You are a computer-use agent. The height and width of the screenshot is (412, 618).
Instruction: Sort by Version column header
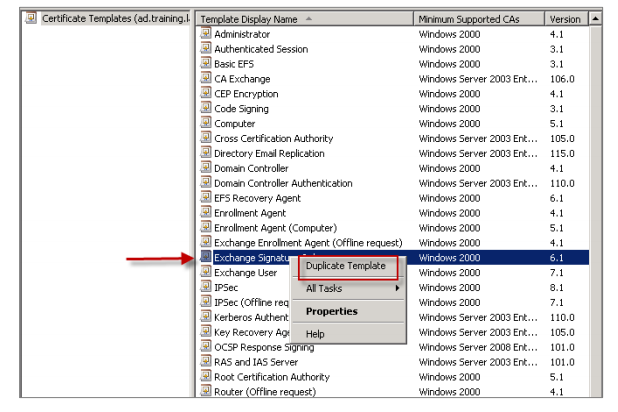click(566, 19)
